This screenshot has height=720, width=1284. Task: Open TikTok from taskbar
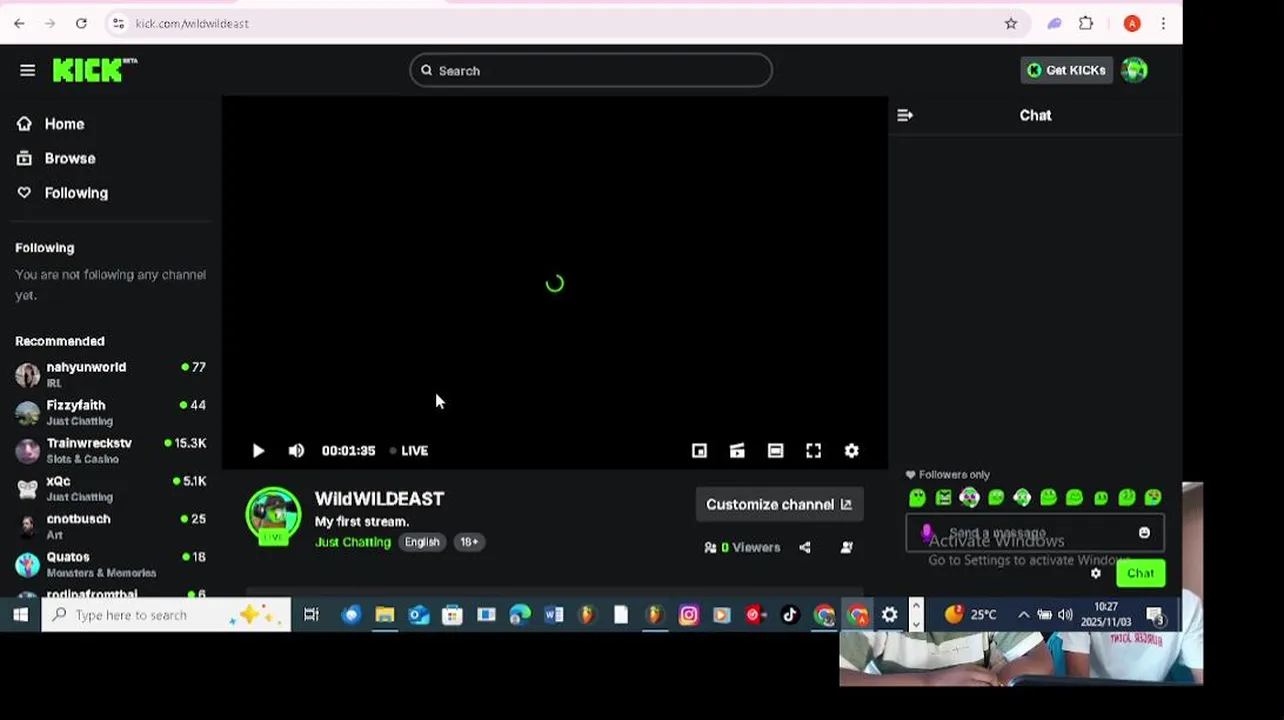tap(790, 615)
